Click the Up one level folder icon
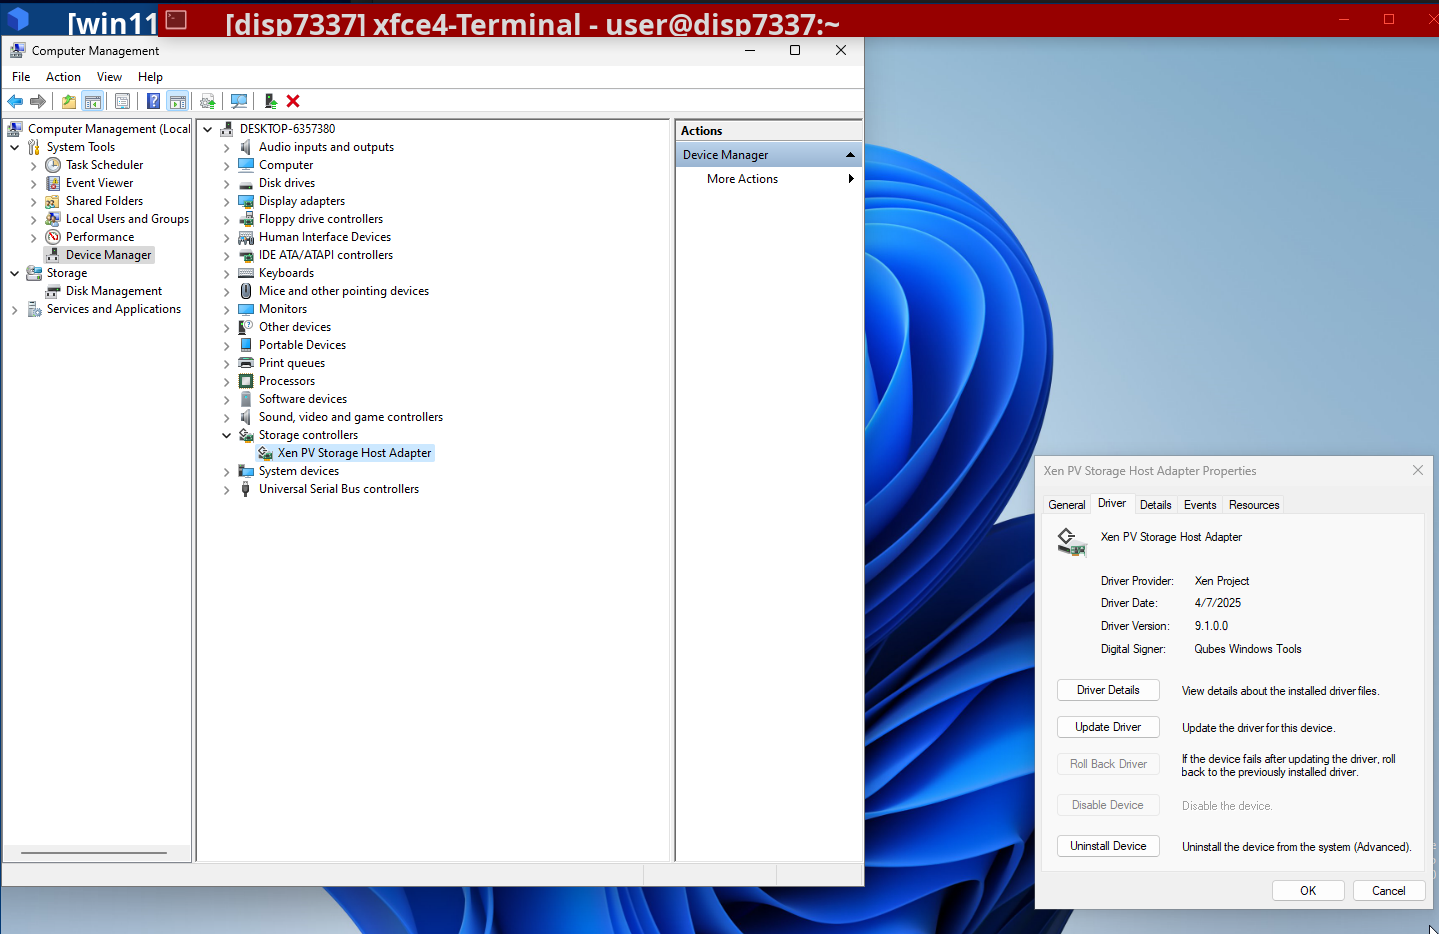Screen dimensions: 1439x934 coord(69,101)
